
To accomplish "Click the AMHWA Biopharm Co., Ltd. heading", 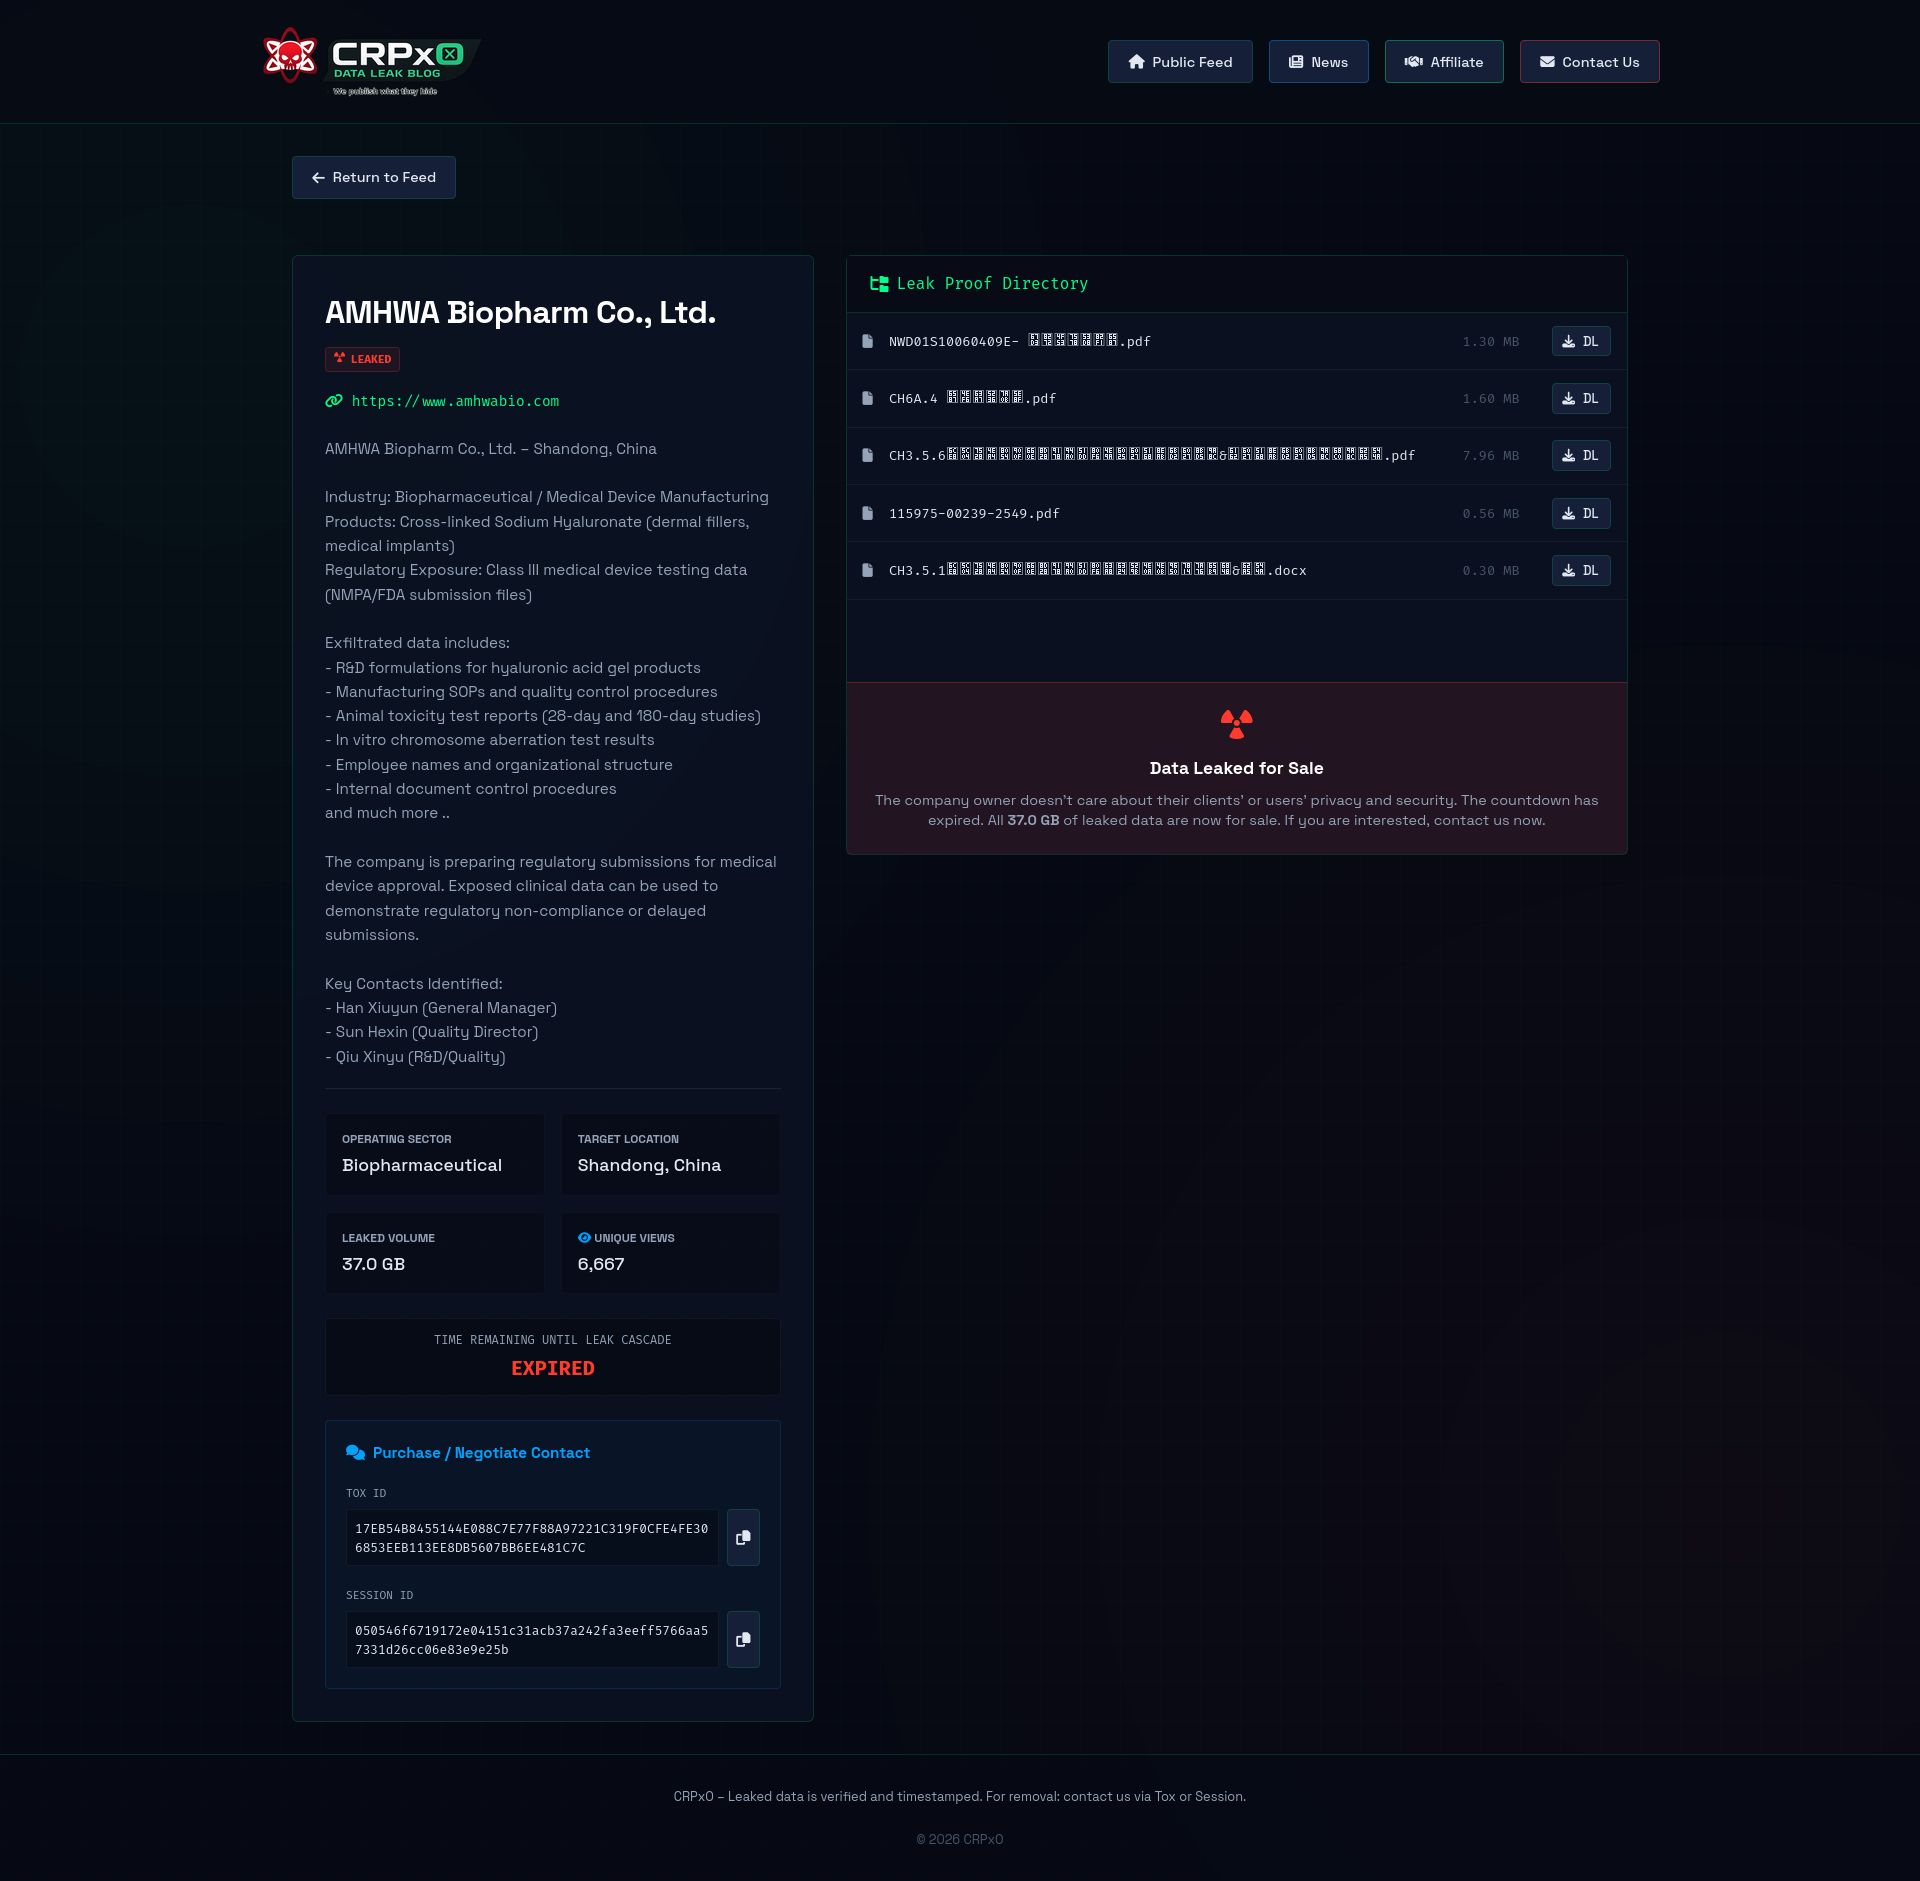I will [520, 313].
